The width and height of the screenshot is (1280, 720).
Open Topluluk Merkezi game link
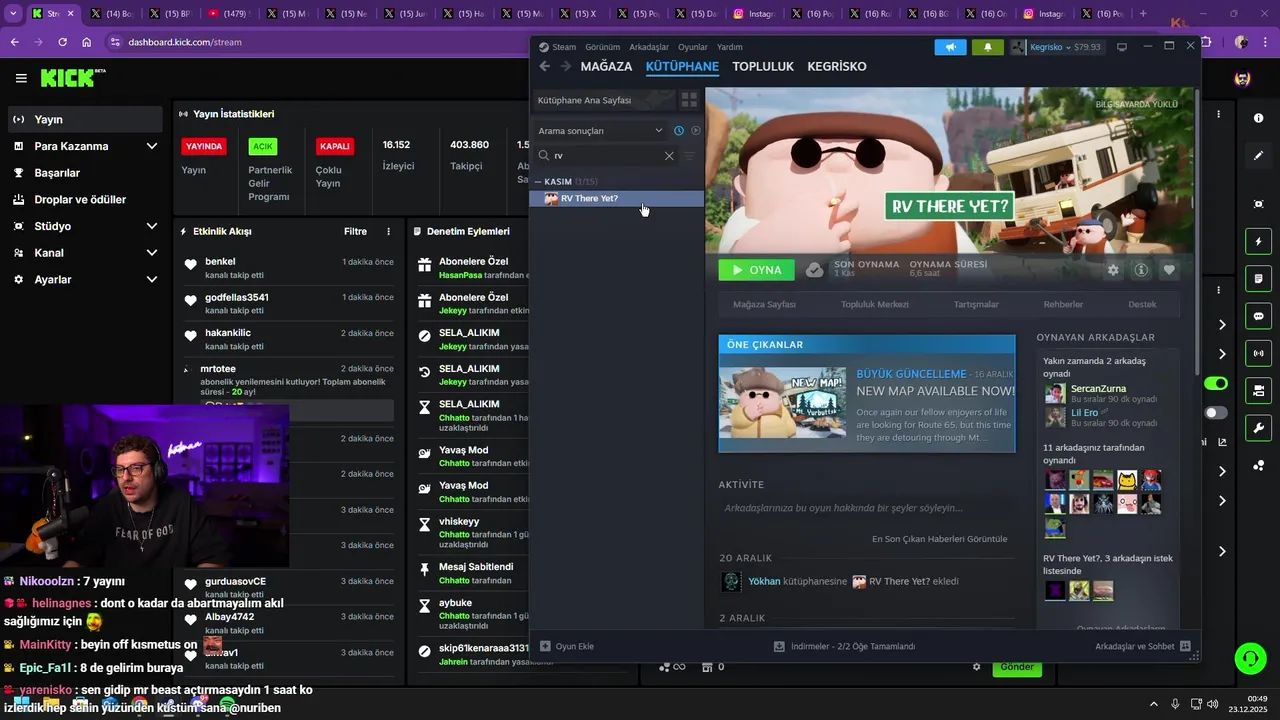pos(875,304)
